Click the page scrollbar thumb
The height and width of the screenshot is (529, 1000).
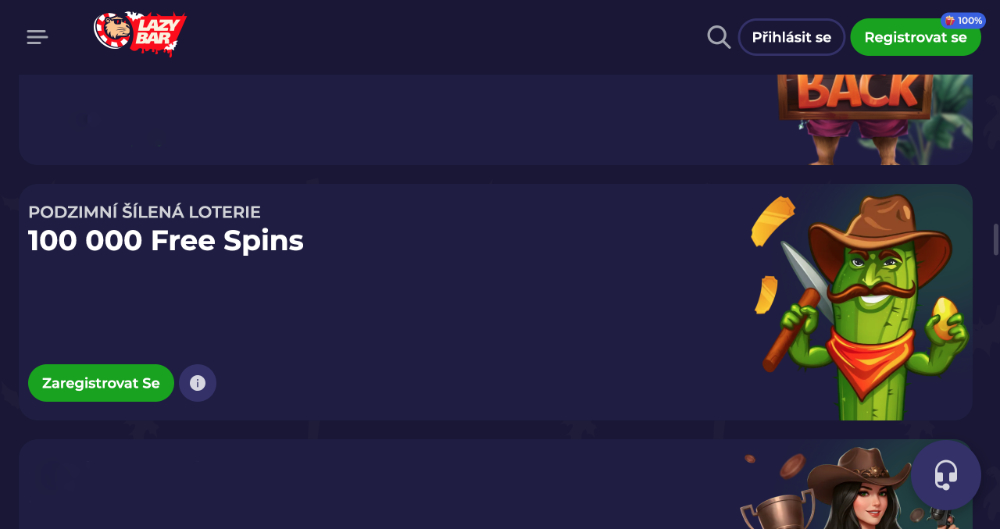coord(995,240)
